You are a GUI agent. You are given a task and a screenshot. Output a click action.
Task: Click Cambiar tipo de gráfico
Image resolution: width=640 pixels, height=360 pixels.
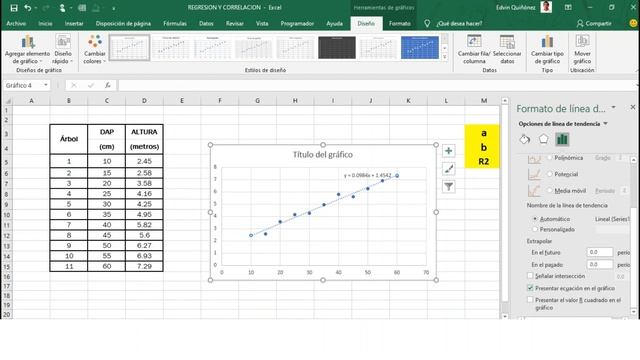tap(547, 49)
